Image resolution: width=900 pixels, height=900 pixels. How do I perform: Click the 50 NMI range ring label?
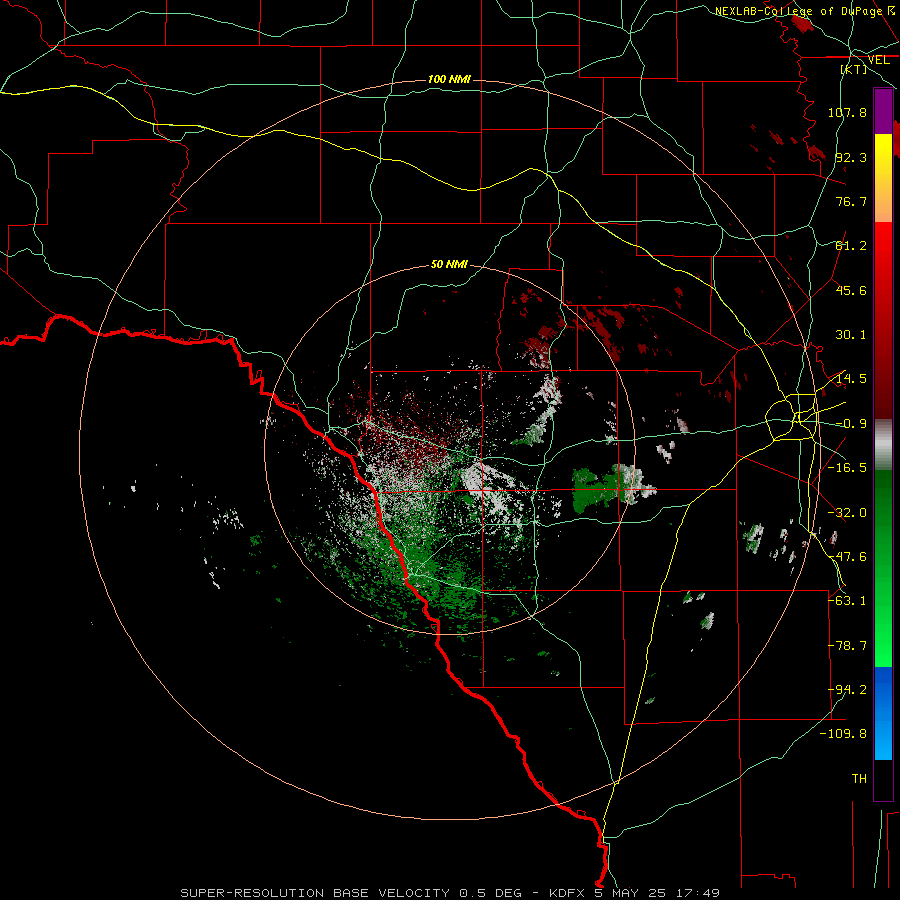click(449, 264)
